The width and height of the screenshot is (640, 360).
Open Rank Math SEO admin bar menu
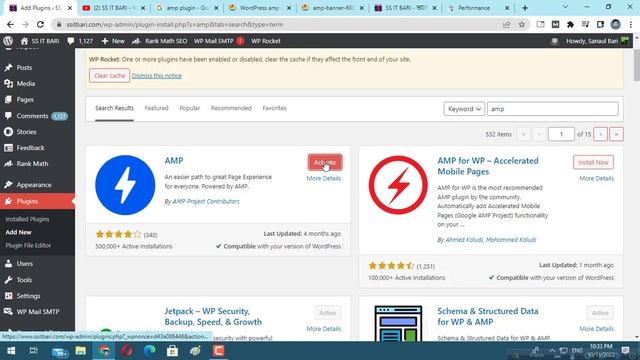[x=160, y=41]
